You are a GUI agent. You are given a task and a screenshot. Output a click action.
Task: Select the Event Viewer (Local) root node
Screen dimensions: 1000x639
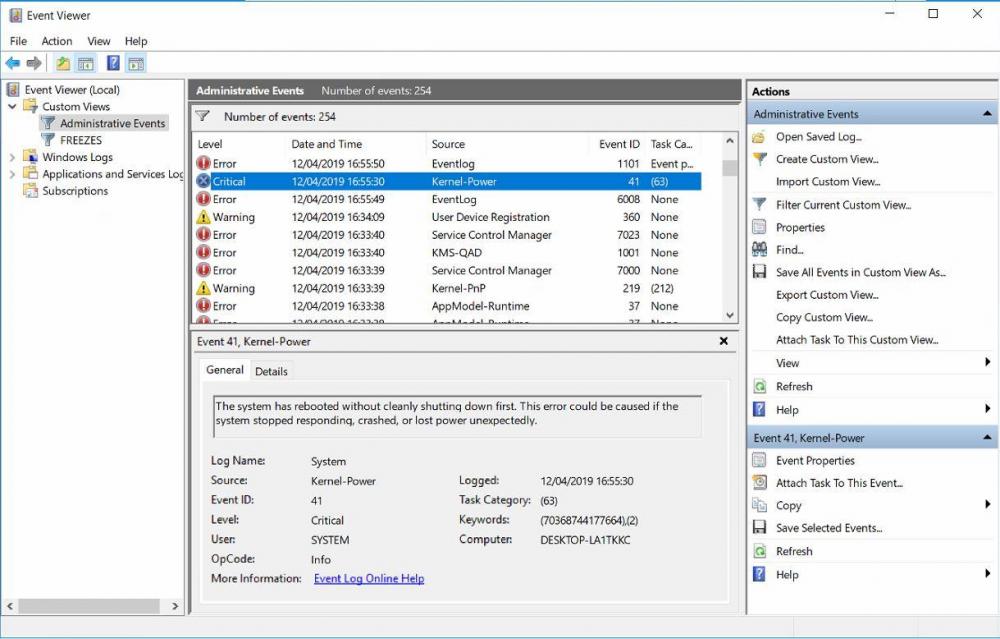pos(72,90)
